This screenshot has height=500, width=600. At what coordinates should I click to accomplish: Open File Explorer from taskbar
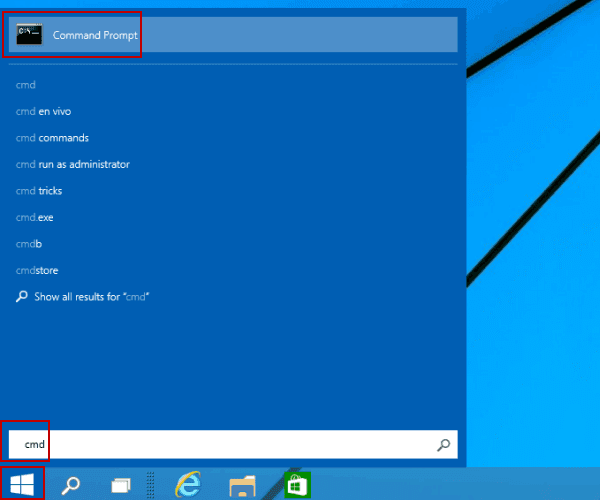[242, 485]
